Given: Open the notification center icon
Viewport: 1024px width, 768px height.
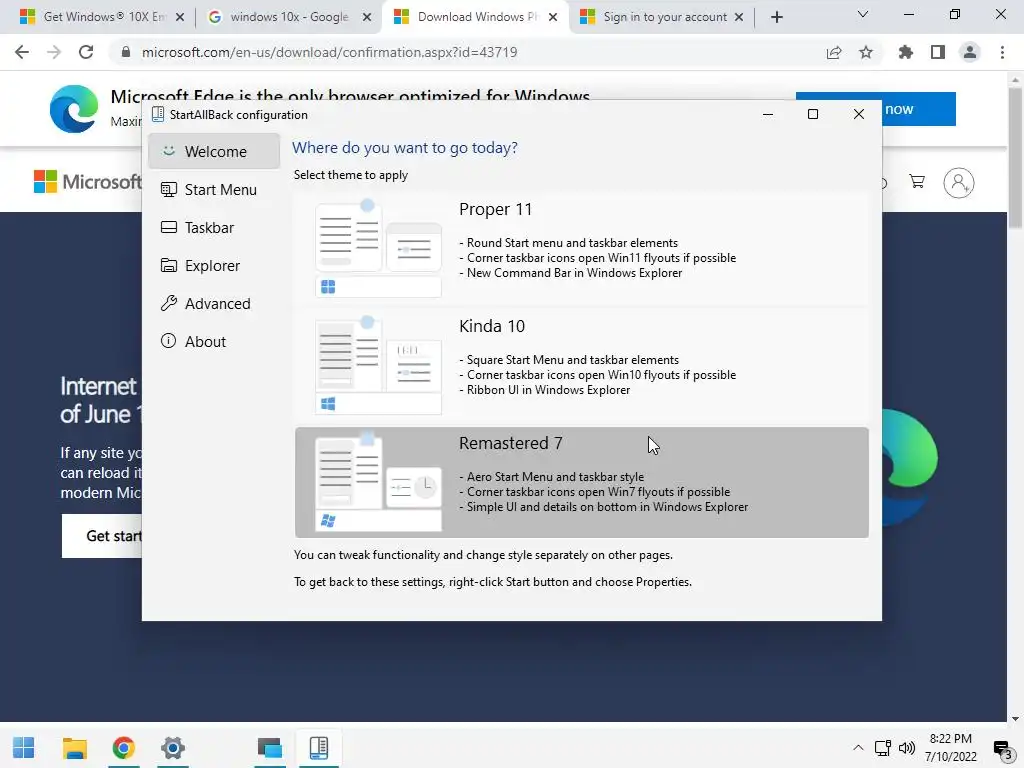Looking at the screenshot, I should click(x=1003, y=749).
